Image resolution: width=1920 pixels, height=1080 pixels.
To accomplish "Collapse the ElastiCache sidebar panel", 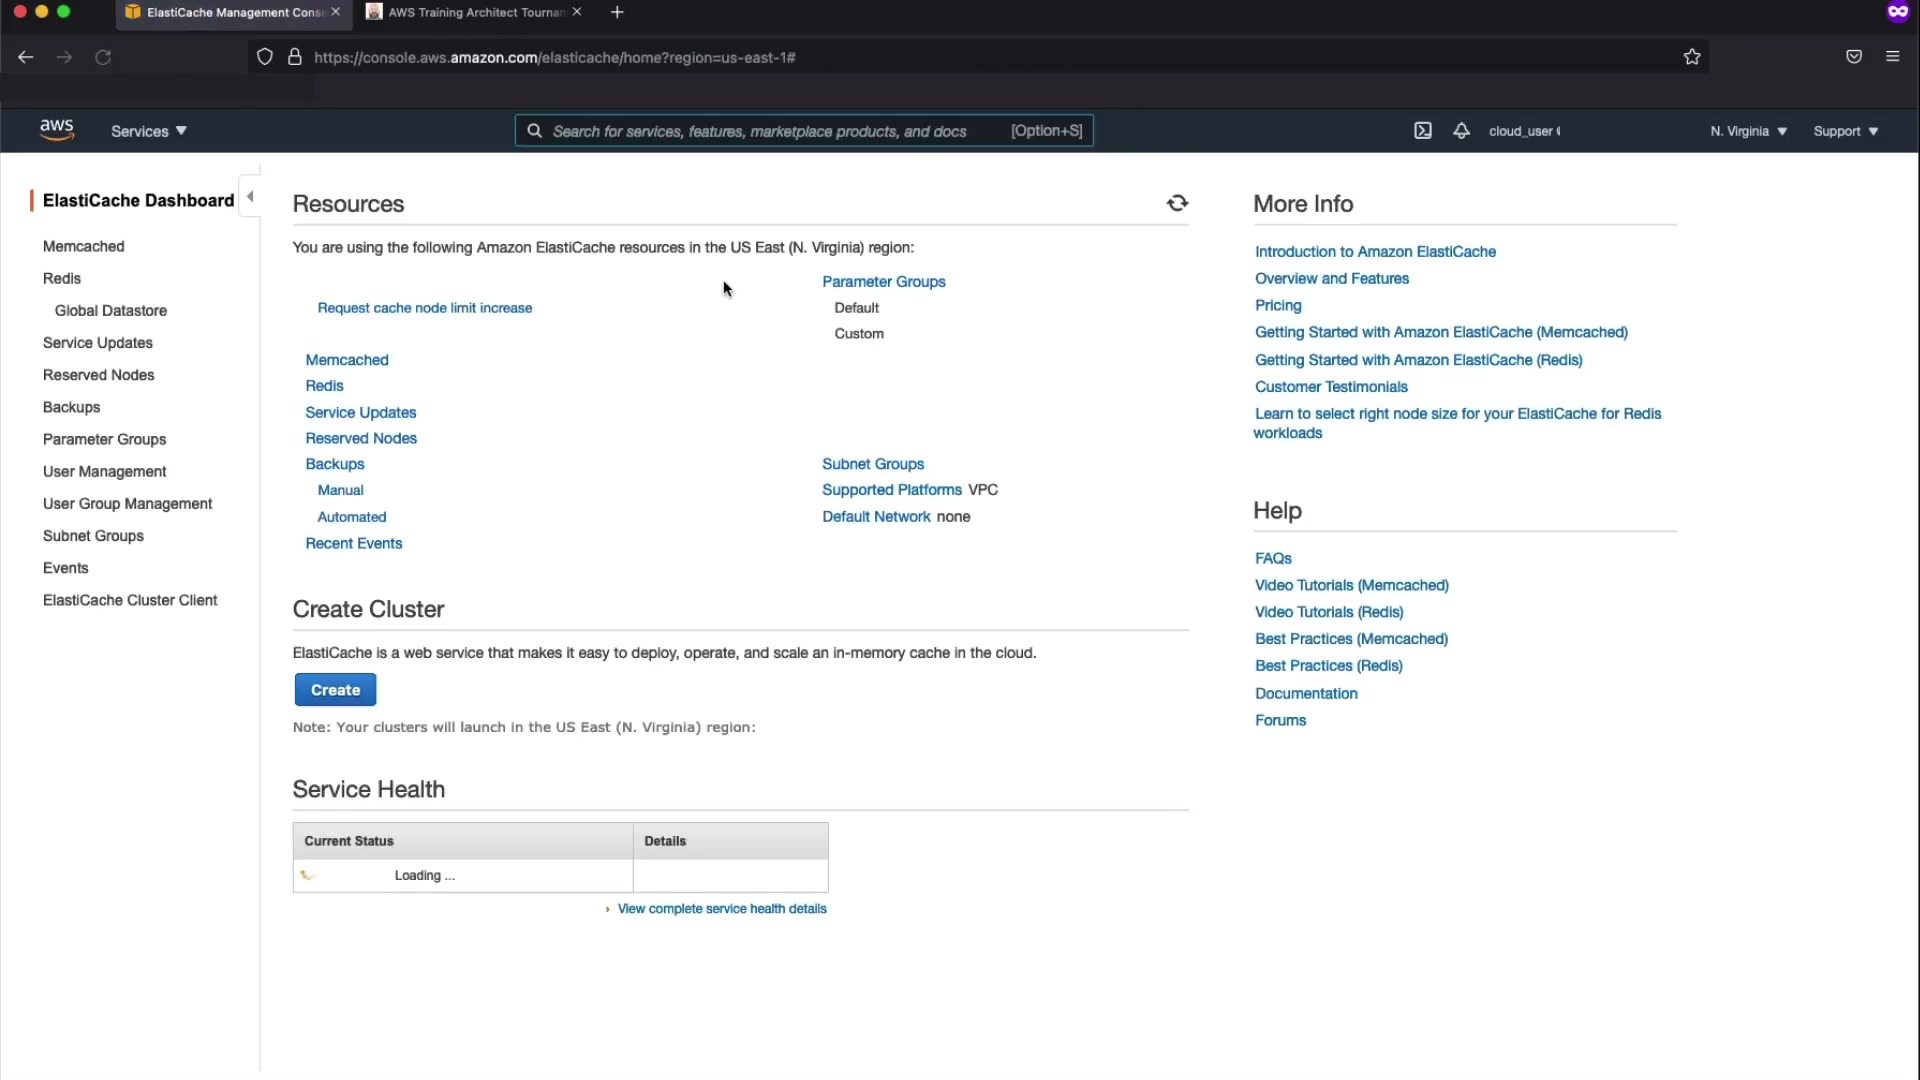I will pyautogui.click(x=250, y=197).
